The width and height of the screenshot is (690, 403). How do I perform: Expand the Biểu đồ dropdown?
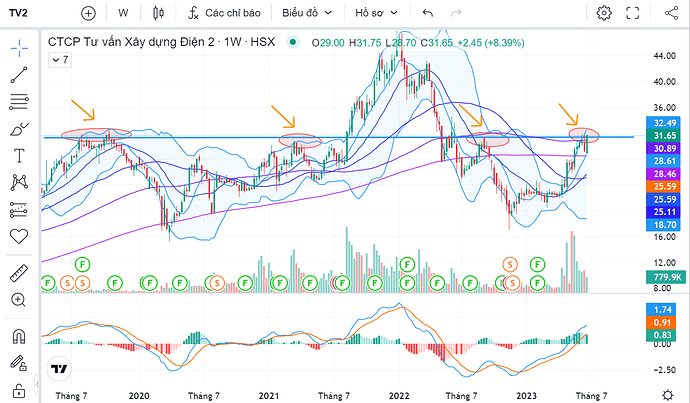pos(307,13)
